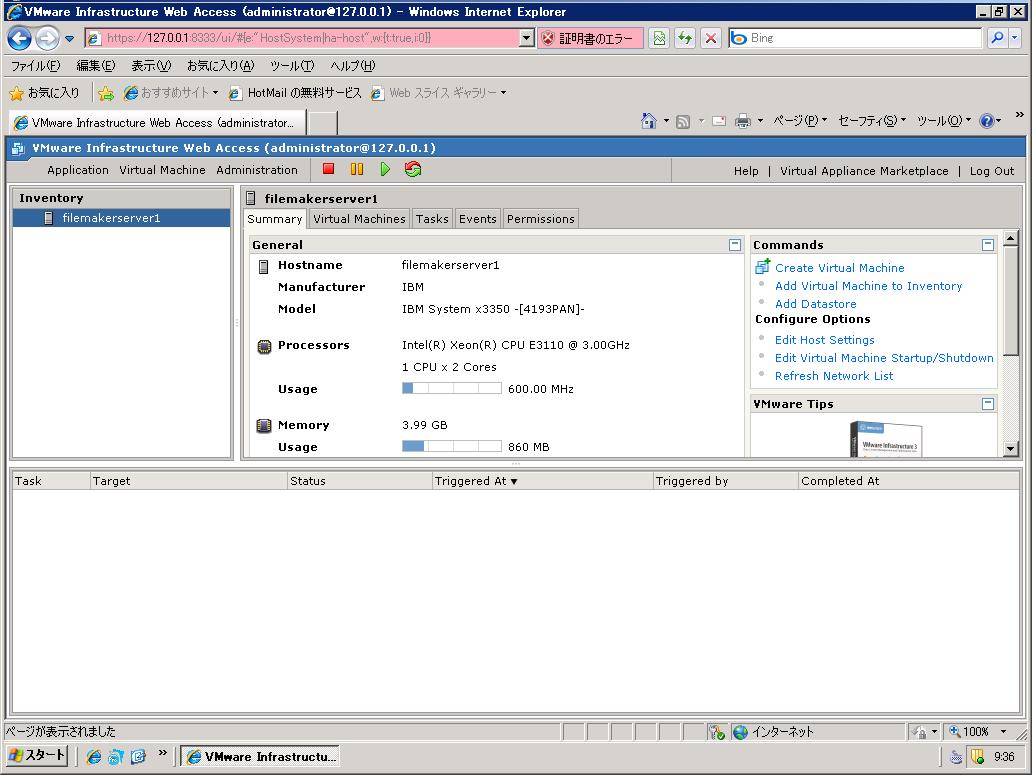
Task: Click the Reset virtual machine icon
Action: pyautogui.click(x=413, y=169)
